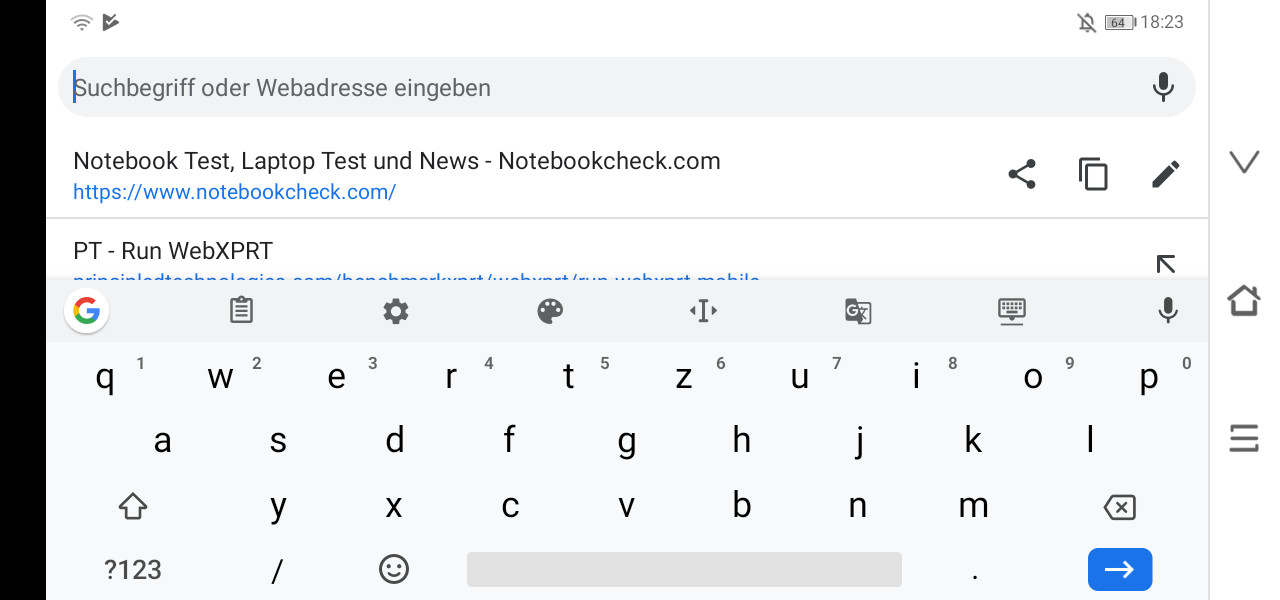
Task: Start keyboard voice typing
Action: tap(1167, 311)
